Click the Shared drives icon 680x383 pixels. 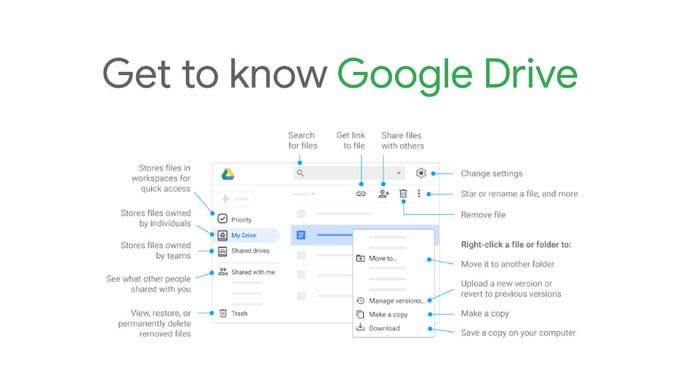(x=222, y=251)
